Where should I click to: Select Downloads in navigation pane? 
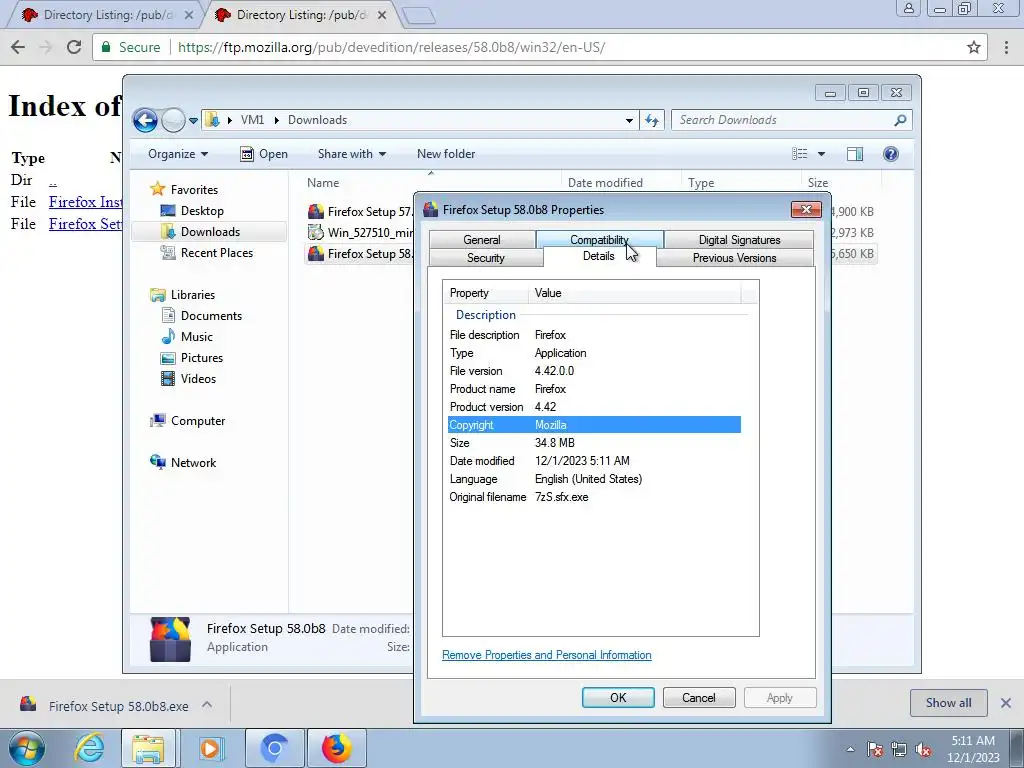[210, 232]
